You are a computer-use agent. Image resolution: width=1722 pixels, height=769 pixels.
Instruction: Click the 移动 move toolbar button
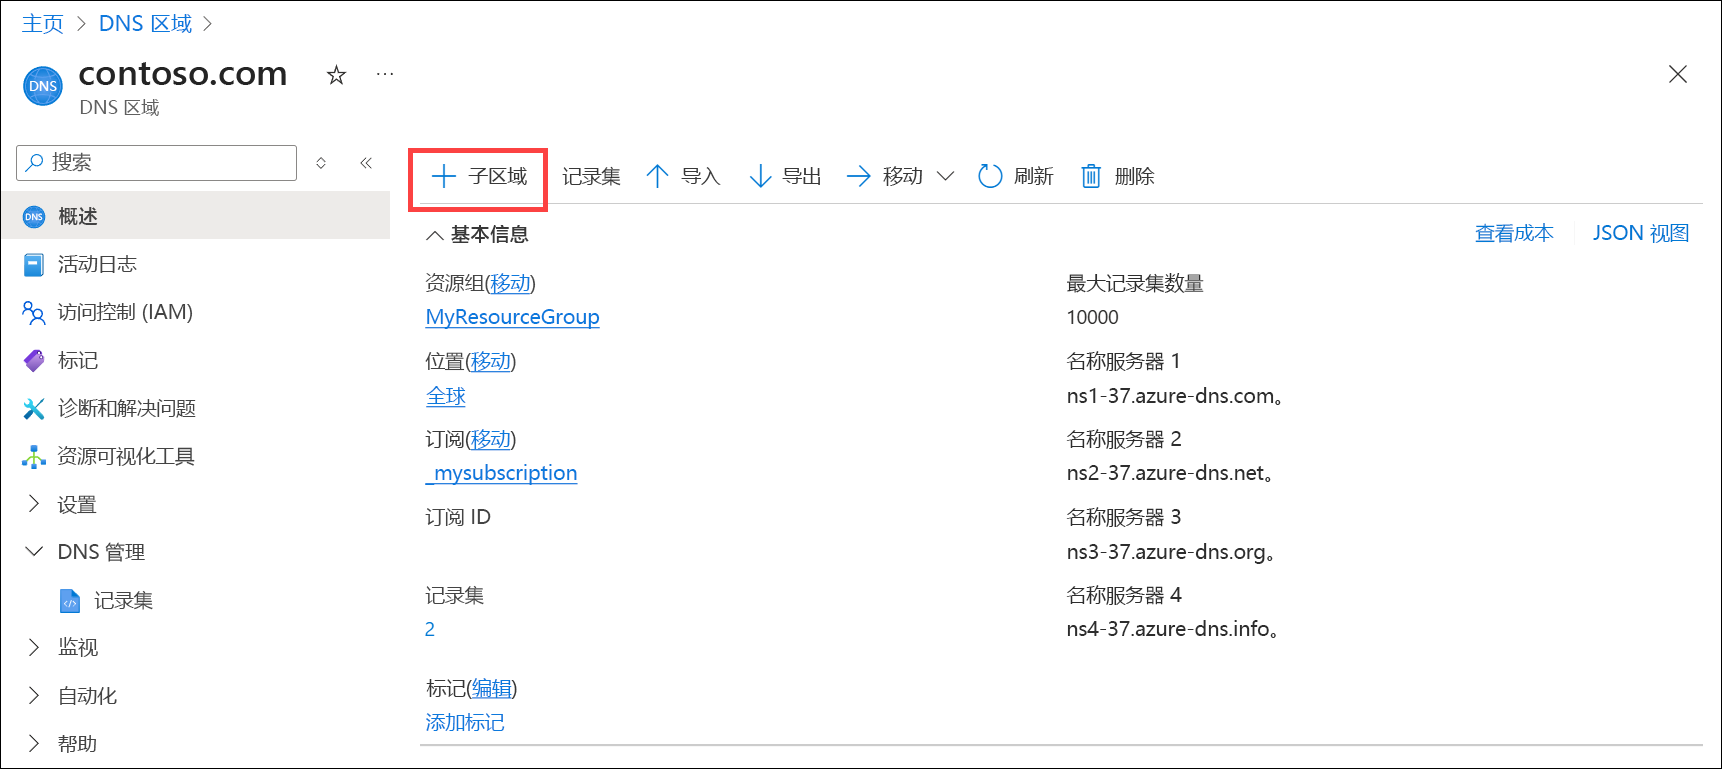pos(885,177)
